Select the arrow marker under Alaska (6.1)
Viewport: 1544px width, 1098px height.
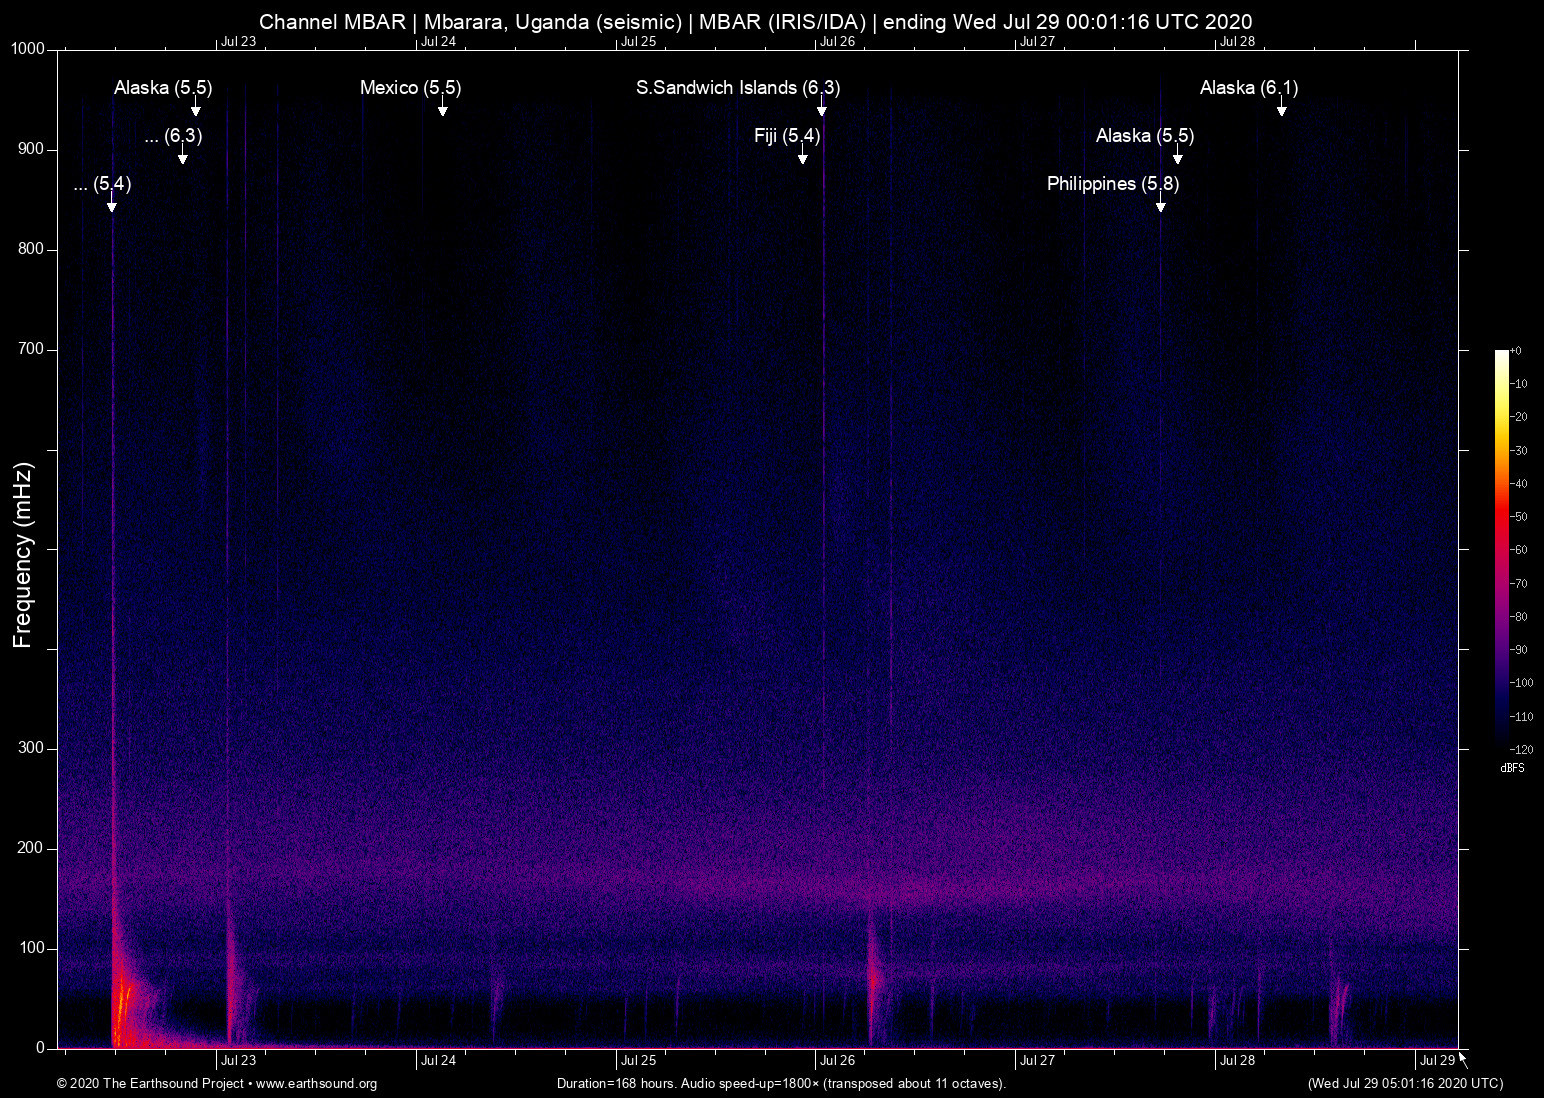pyautogui.click(x=1281, y=110)
